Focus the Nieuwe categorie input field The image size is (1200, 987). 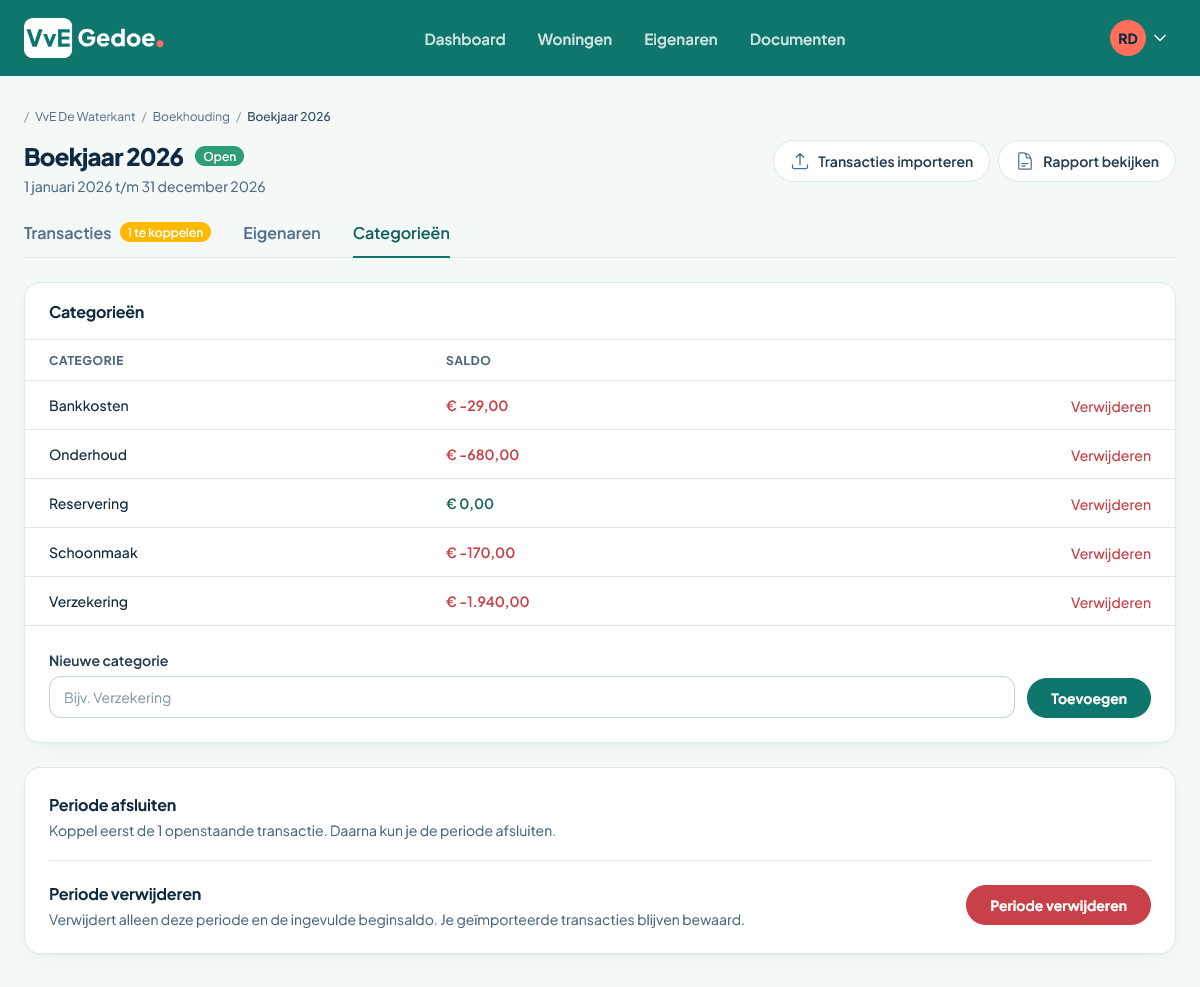532,698
